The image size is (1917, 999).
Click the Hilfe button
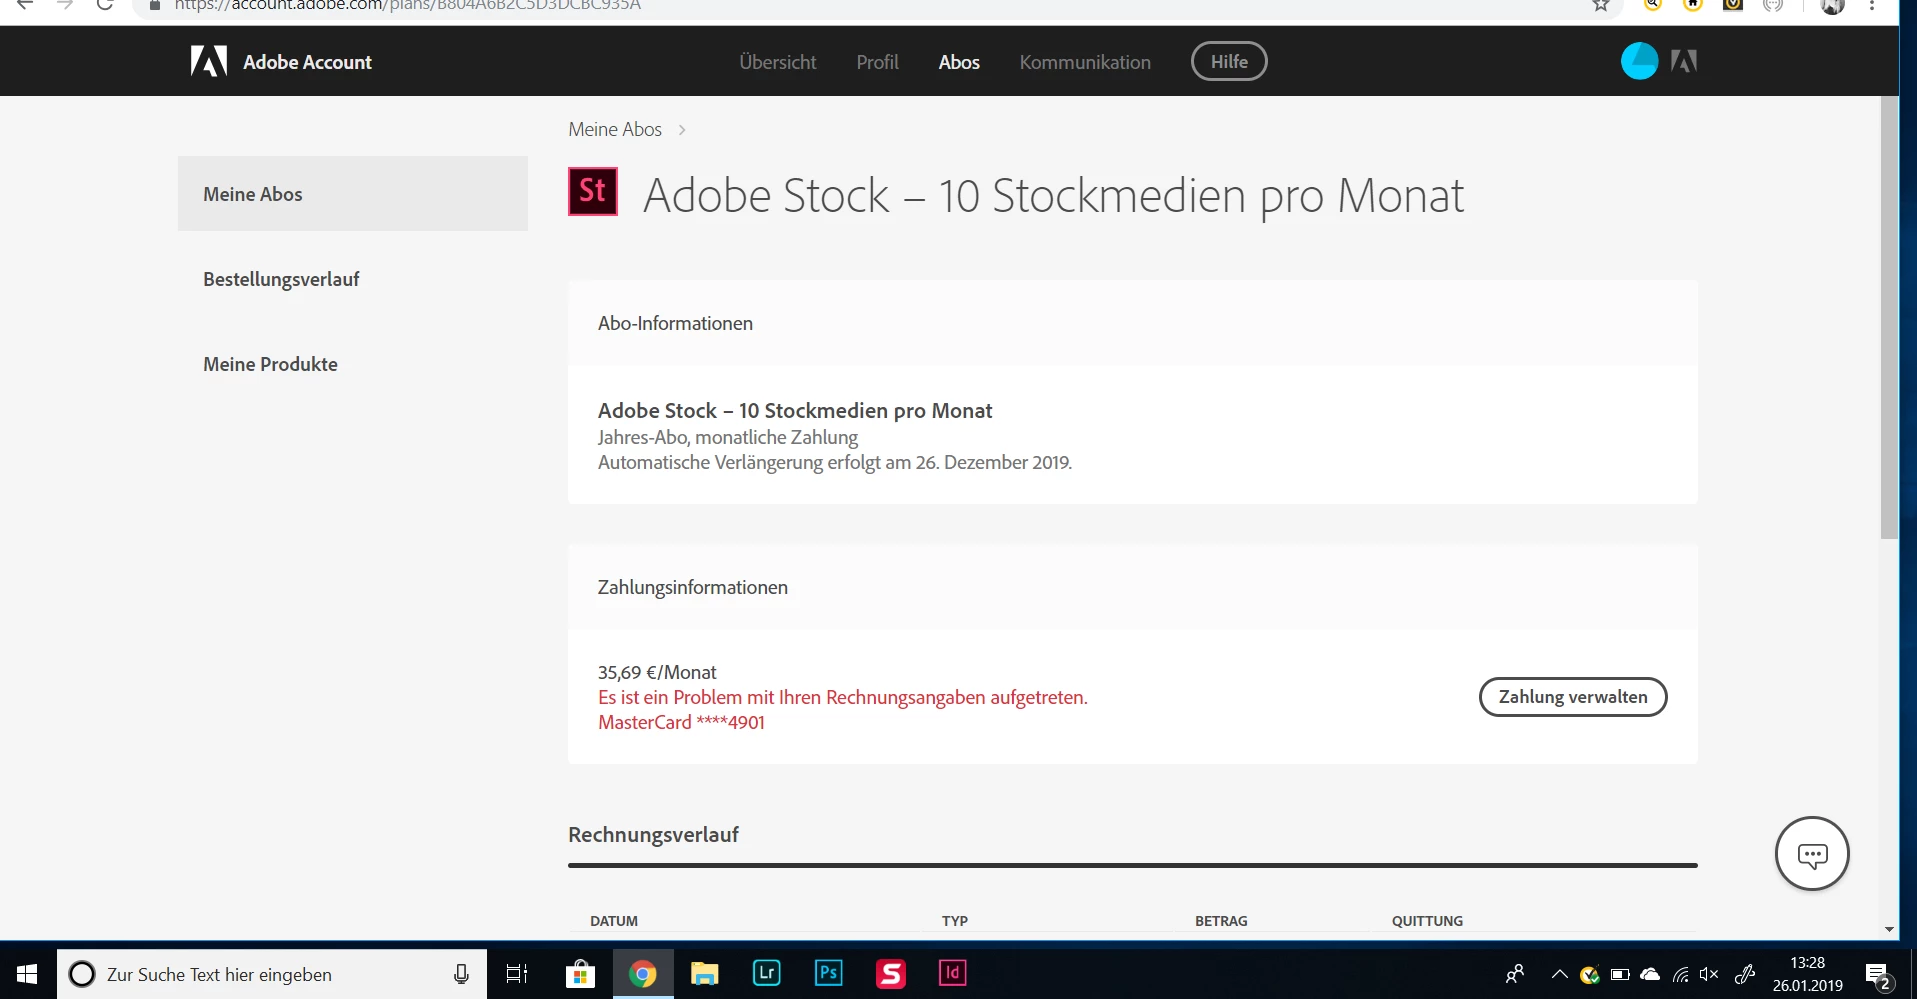[x=1229, y=61]
